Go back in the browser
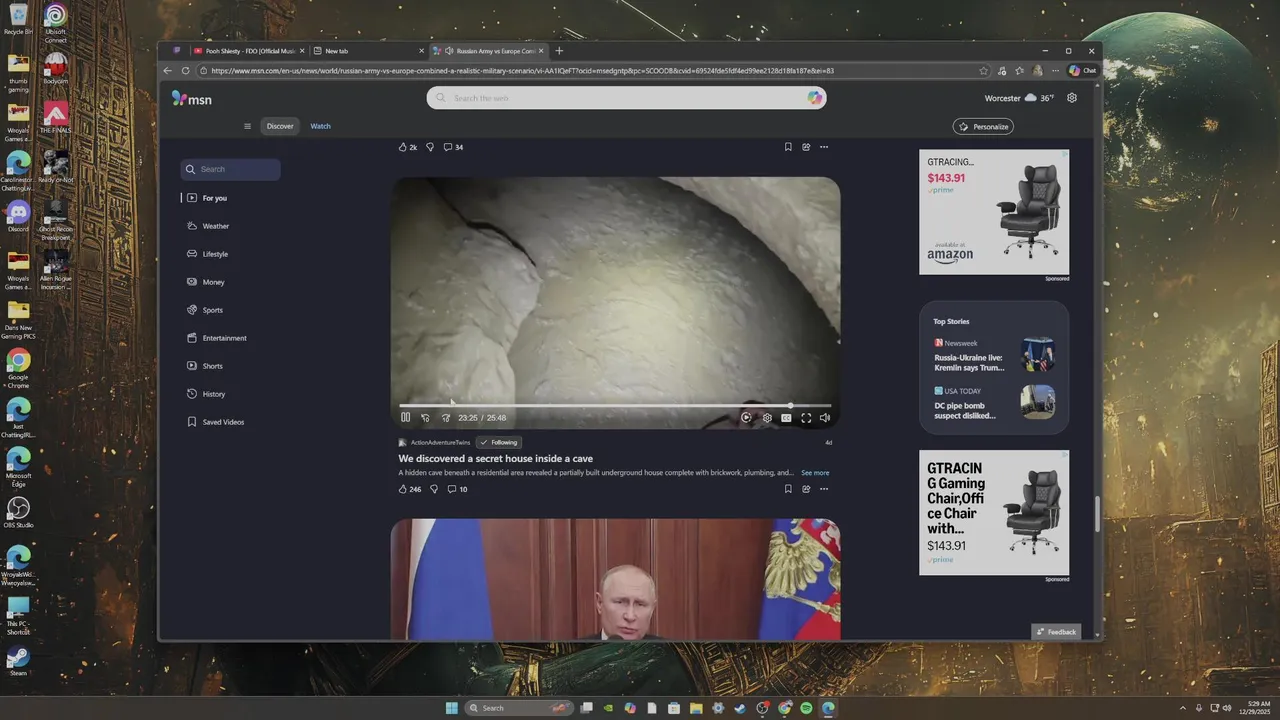Viewport: 1280px width, 720px height. pyautogui.click(x=167, y=71)
